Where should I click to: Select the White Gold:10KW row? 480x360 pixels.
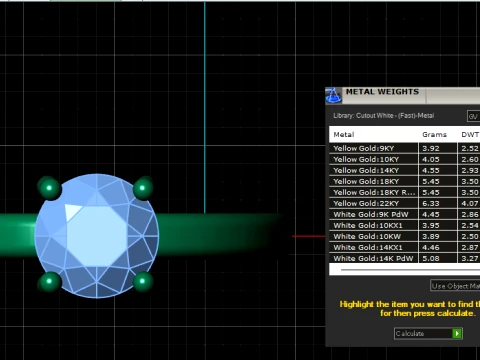pos(404,236)
